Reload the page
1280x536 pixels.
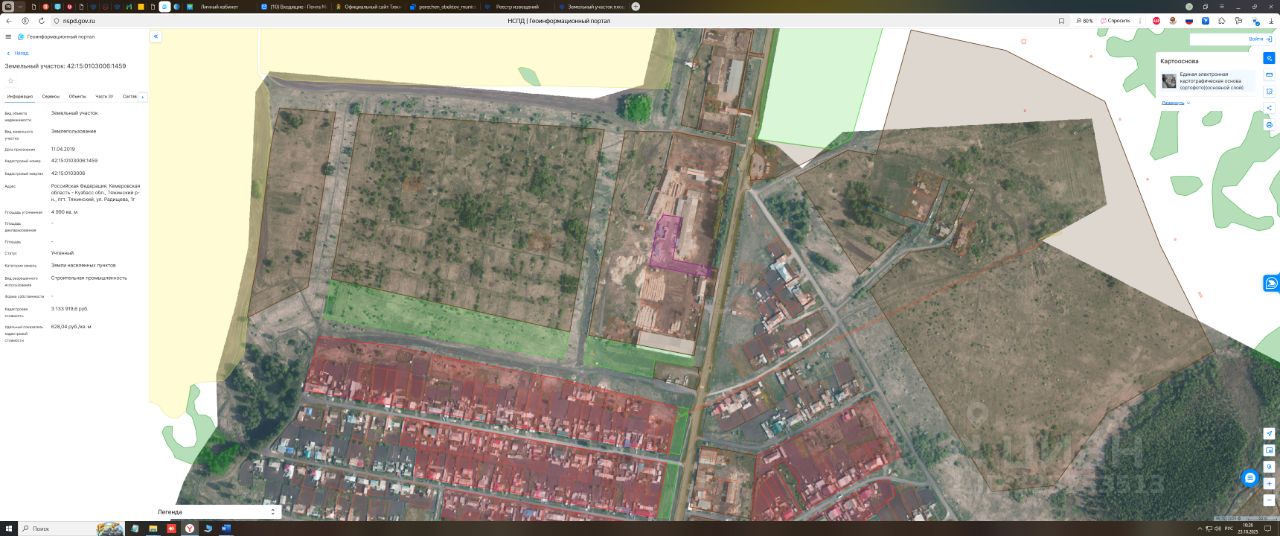click(41, 20)
